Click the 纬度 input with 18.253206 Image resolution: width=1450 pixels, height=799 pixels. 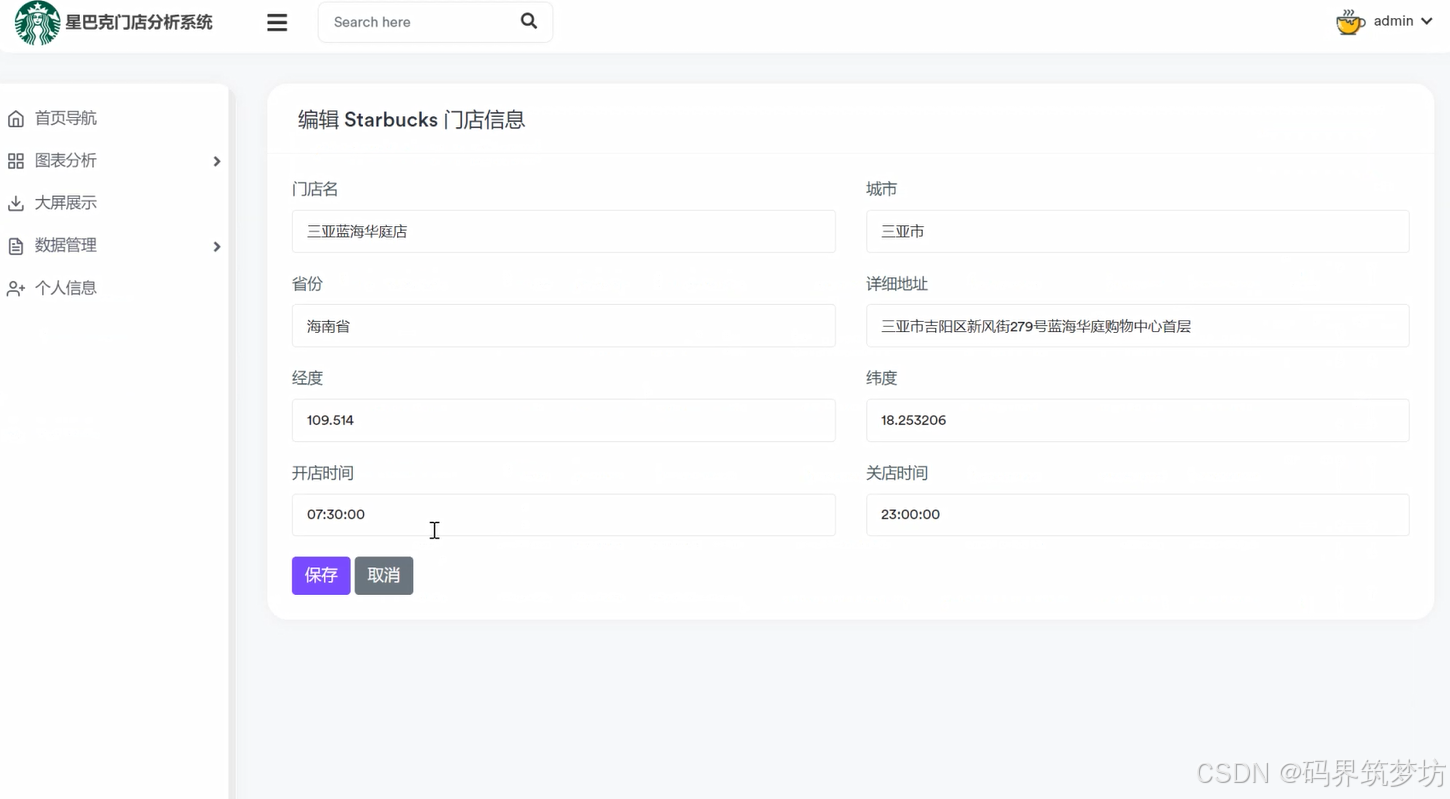pyautogui.click(x=1137, y=420)
